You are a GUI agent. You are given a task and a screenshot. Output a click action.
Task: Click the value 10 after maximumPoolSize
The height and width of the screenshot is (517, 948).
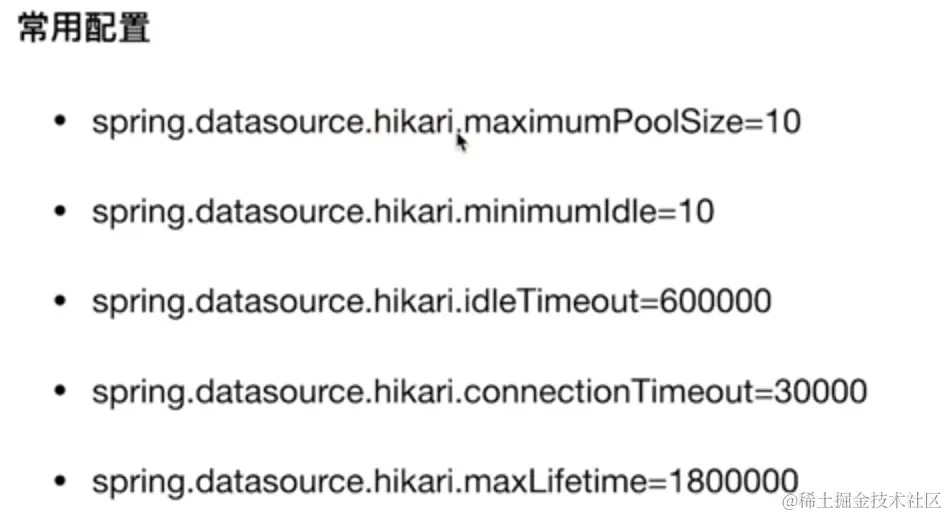point(782,122)
